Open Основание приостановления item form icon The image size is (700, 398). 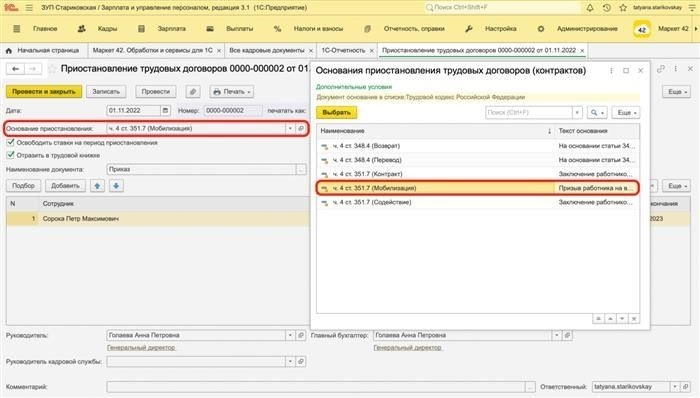tap(301, 129)
